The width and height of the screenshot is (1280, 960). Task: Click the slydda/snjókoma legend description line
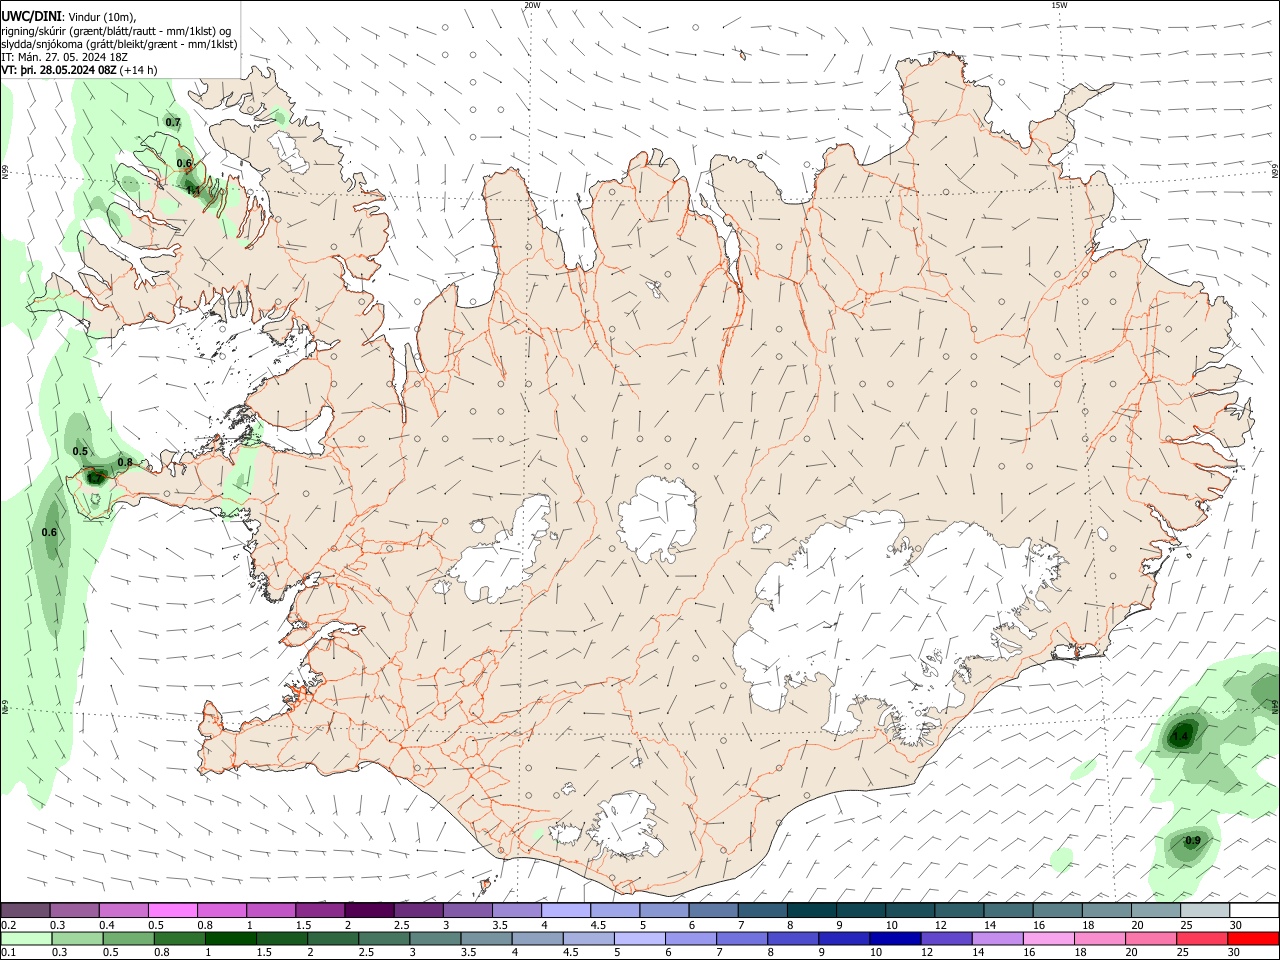tap(119, 44)
